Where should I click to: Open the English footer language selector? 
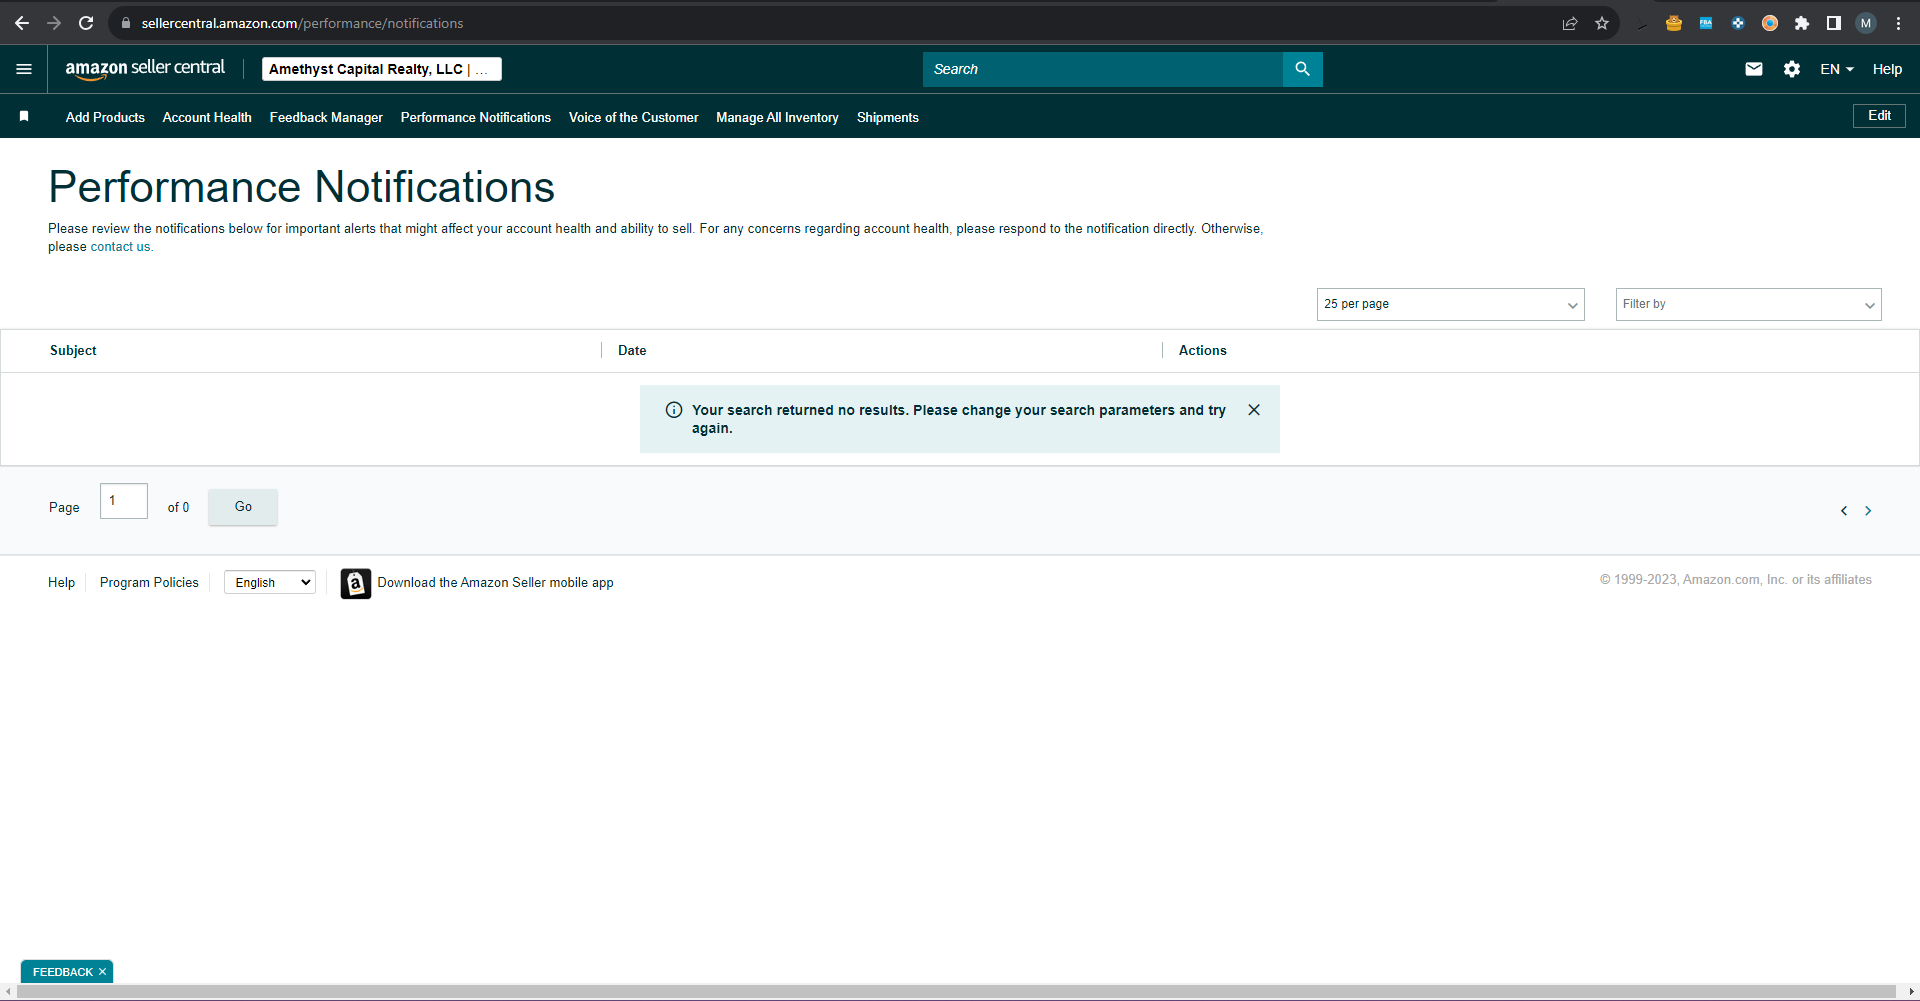pos(270,582)
